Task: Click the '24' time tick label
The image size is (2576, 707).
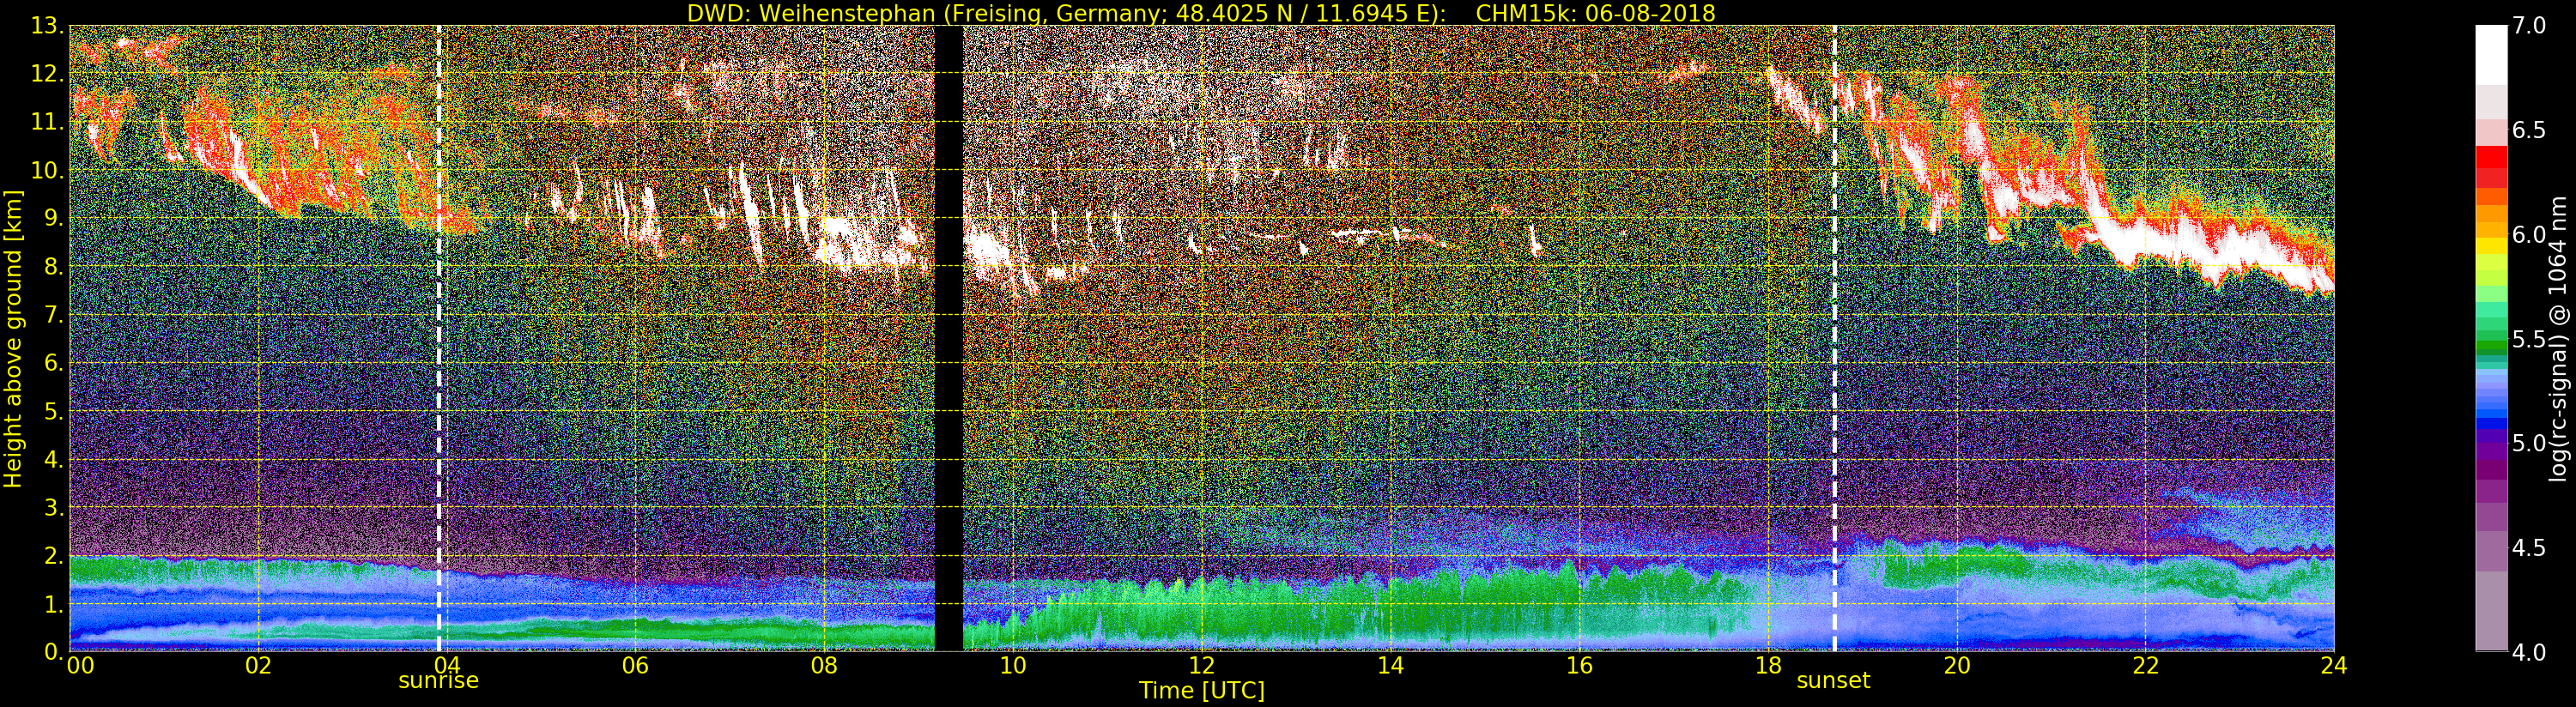Action: click(x=2334, y=666)
